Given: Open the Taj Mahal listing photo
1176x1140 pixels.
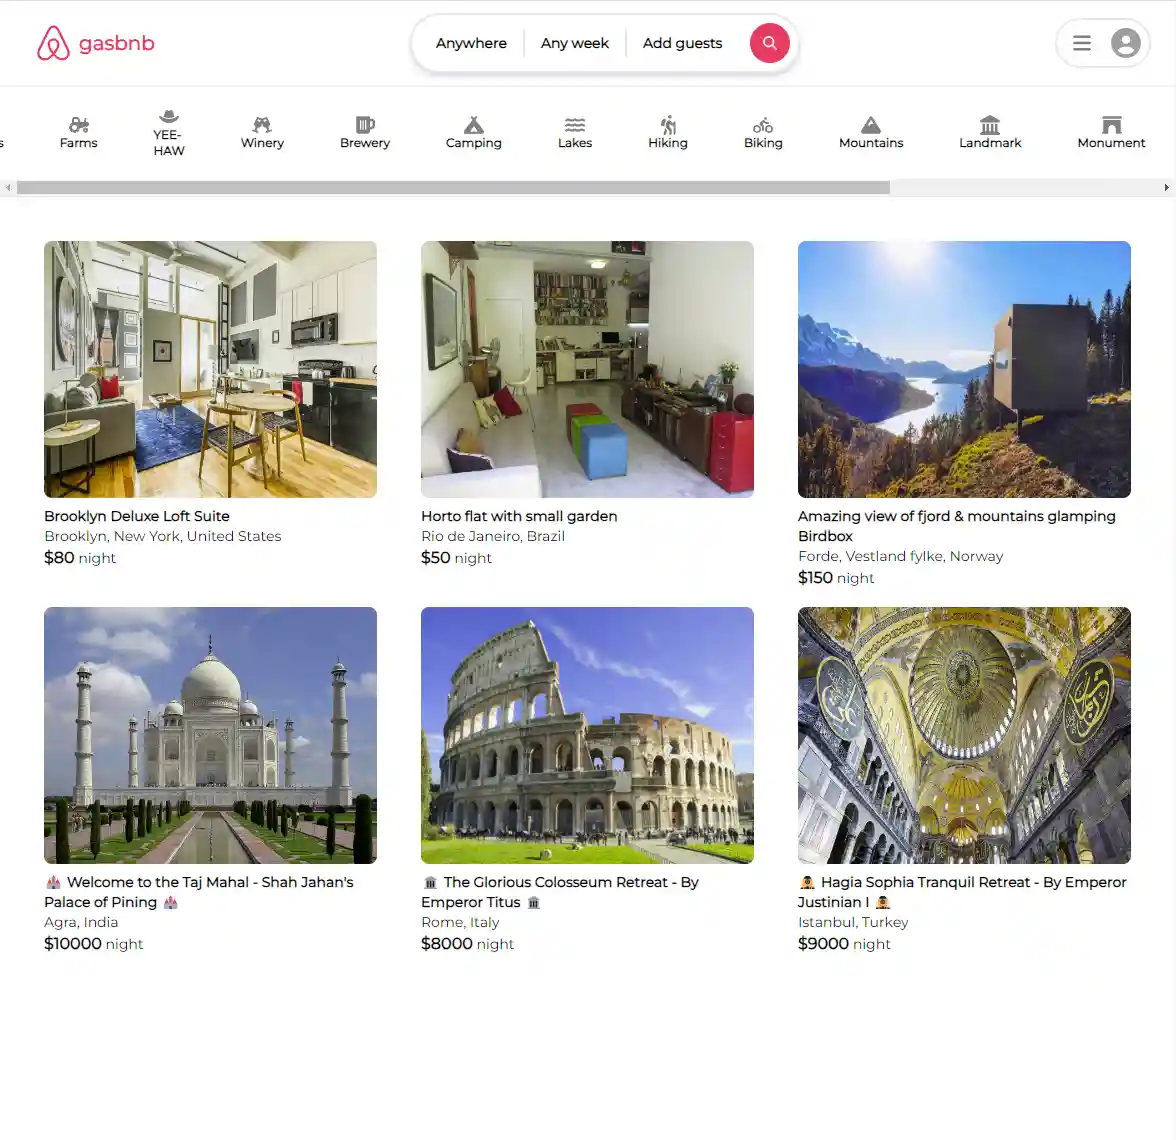Looking at the screenshot, I should [x=210, y=735].
